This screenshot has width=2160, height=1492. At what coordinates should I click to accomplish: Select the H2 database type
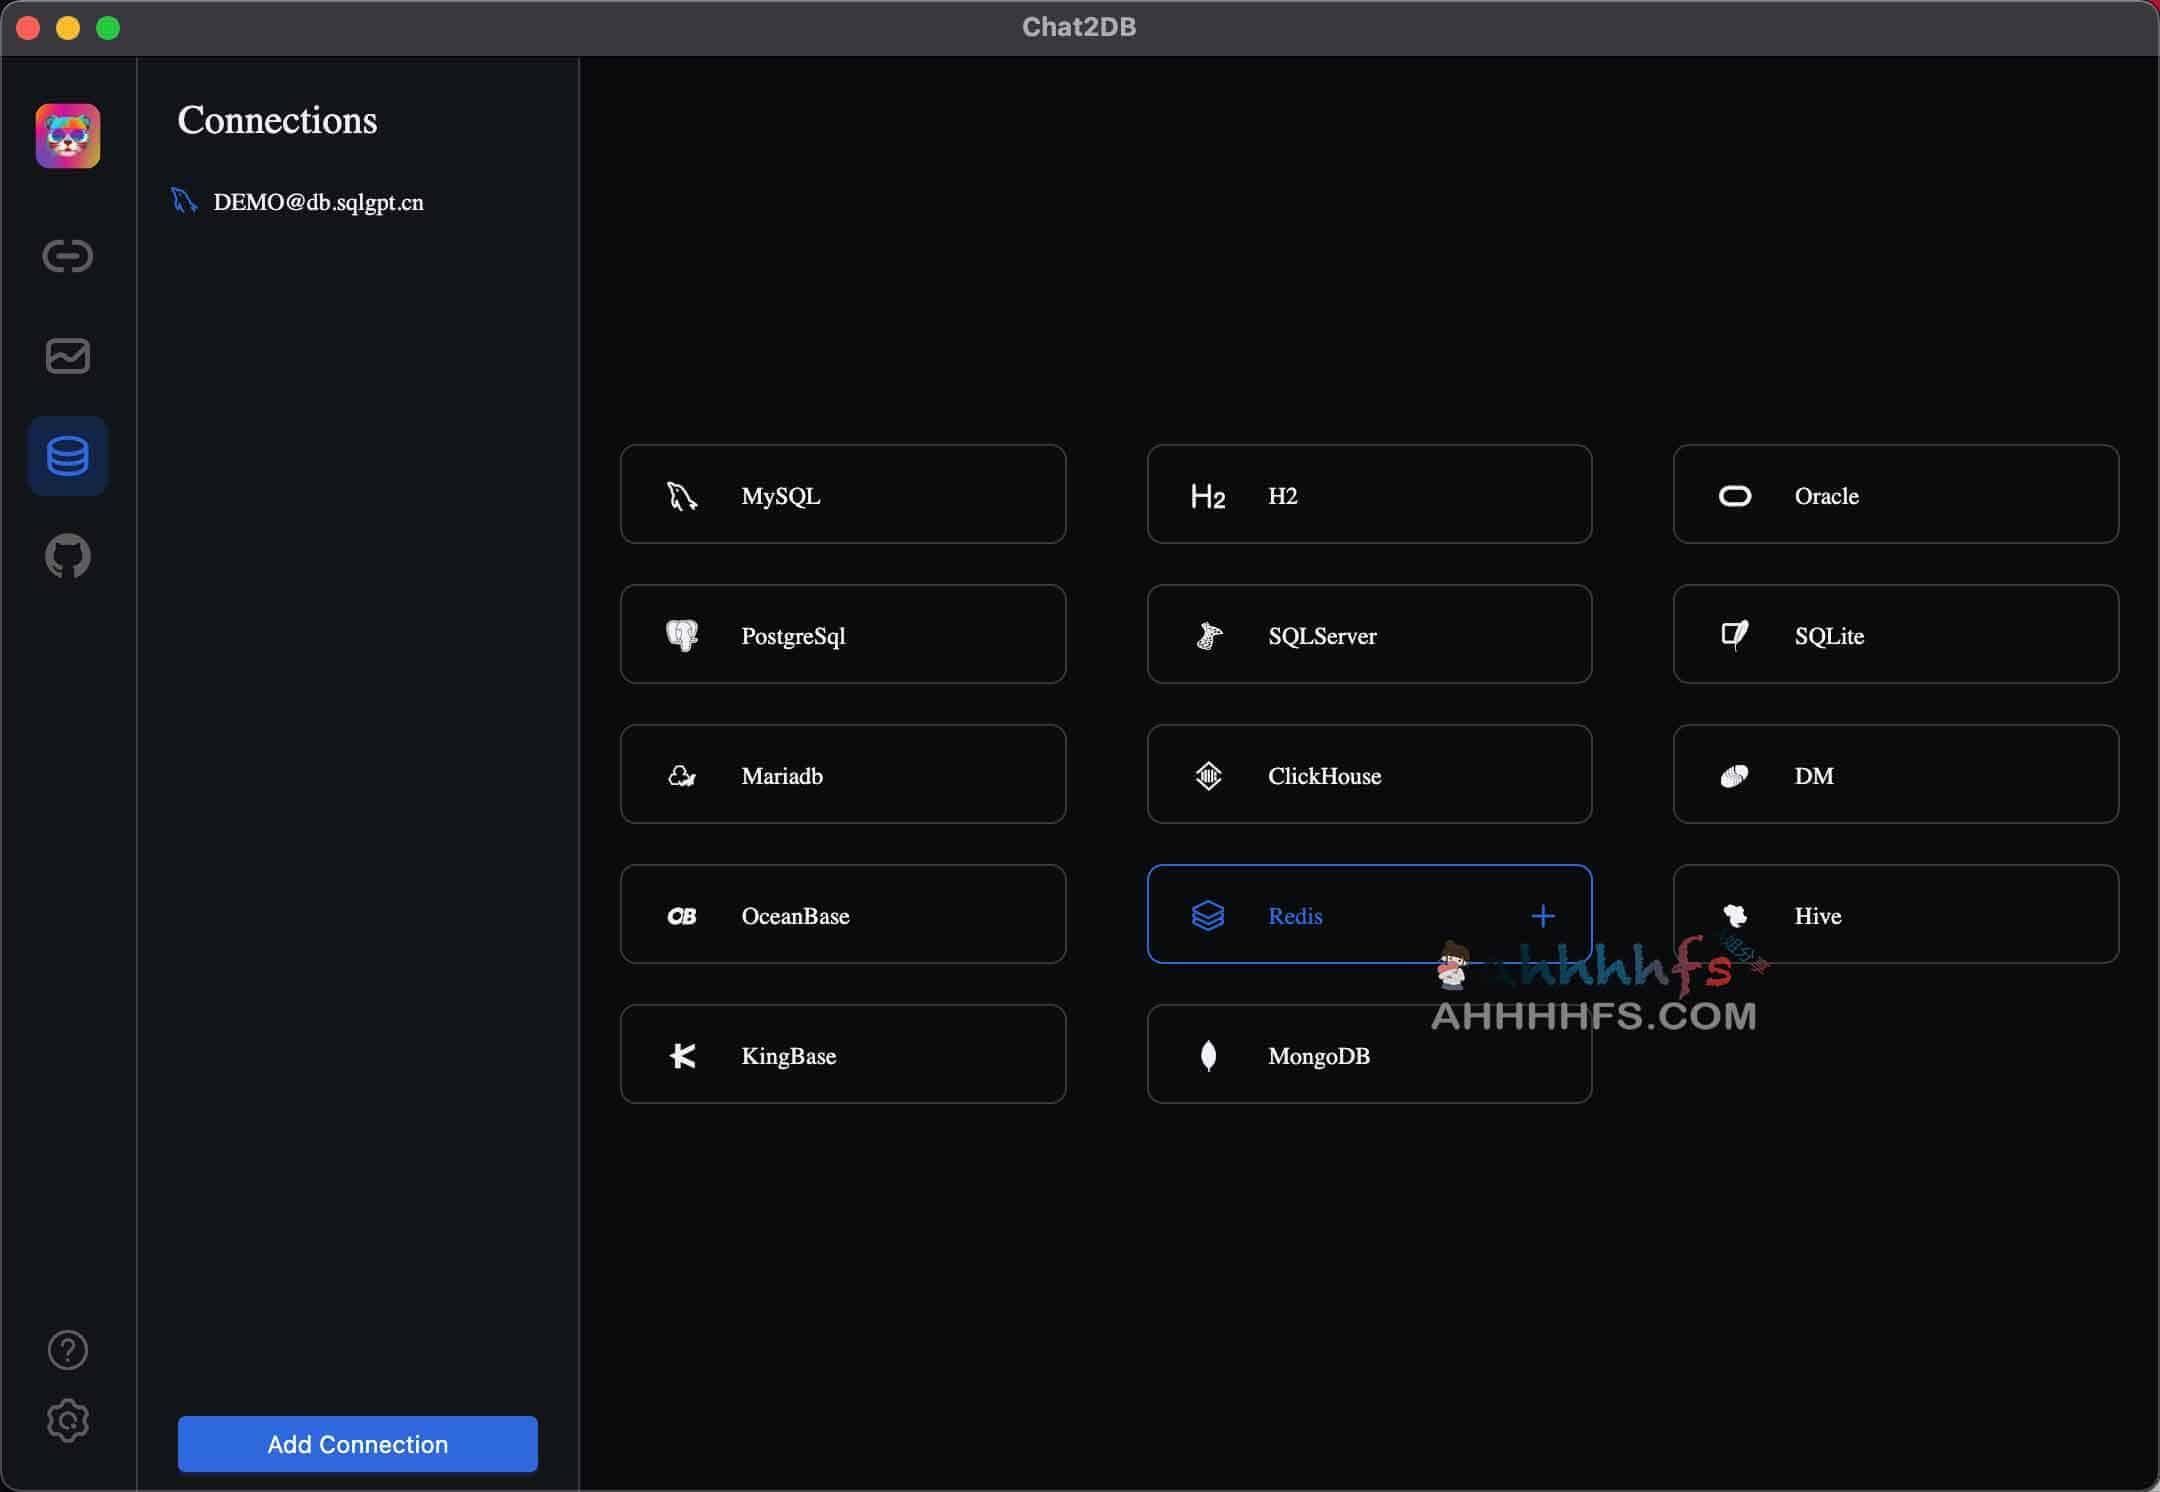pyautogui.click(x=1368, y=494)
